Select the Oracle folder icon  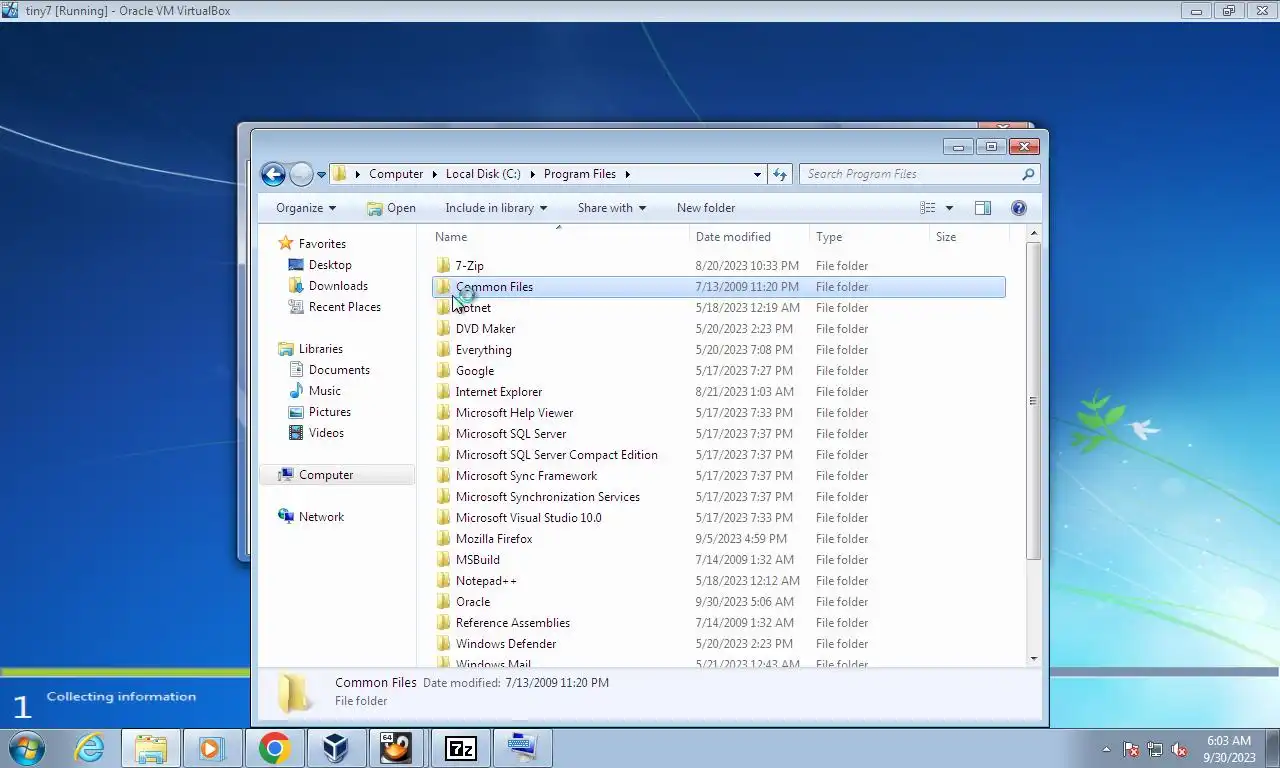(x=444, y=602)
